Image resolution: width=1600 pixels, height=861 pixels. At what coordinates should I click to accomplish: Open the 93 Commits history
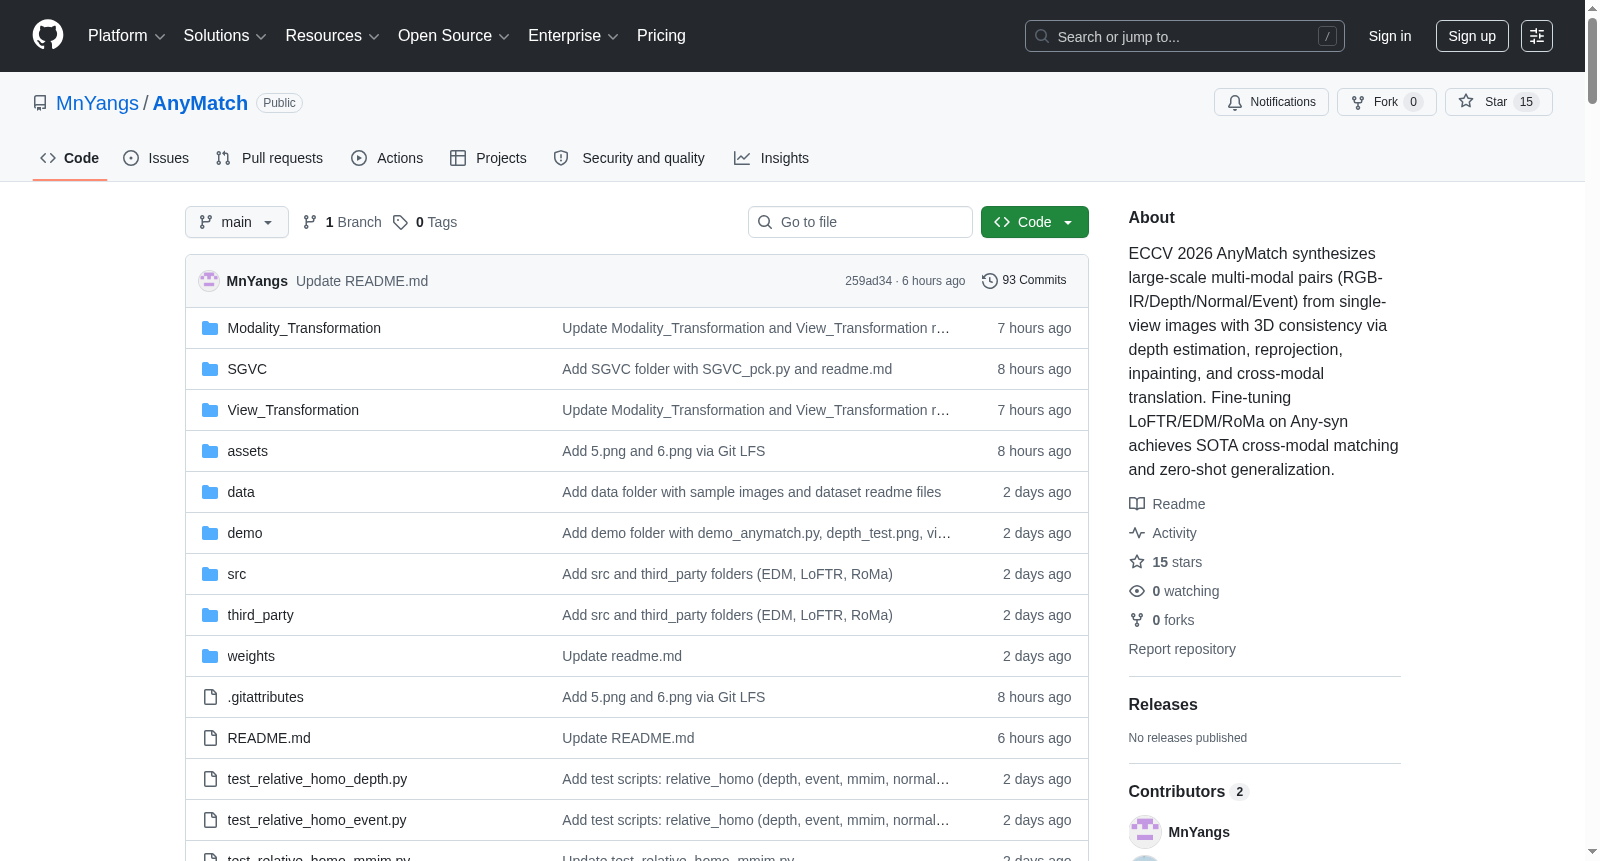coord(1024,281)
